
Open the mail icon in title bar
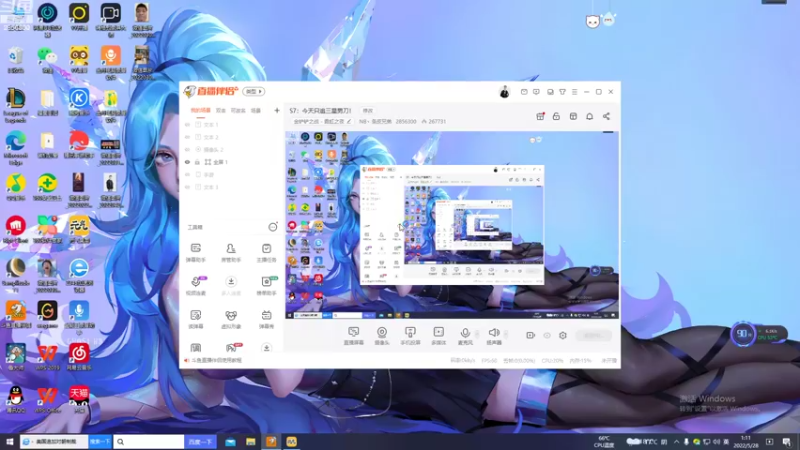click(524, 92)
